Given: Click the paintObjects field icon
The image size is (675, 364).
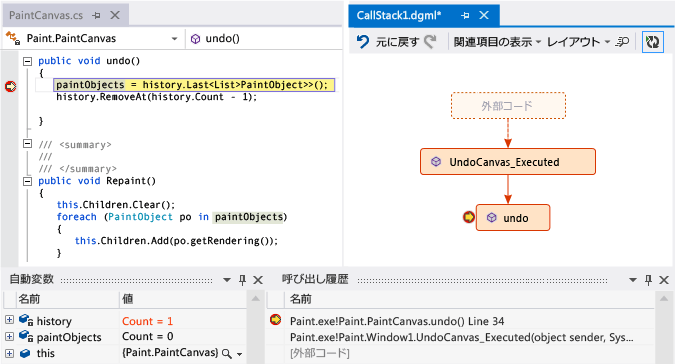Looking at the screenshot, I should (26, 336).
